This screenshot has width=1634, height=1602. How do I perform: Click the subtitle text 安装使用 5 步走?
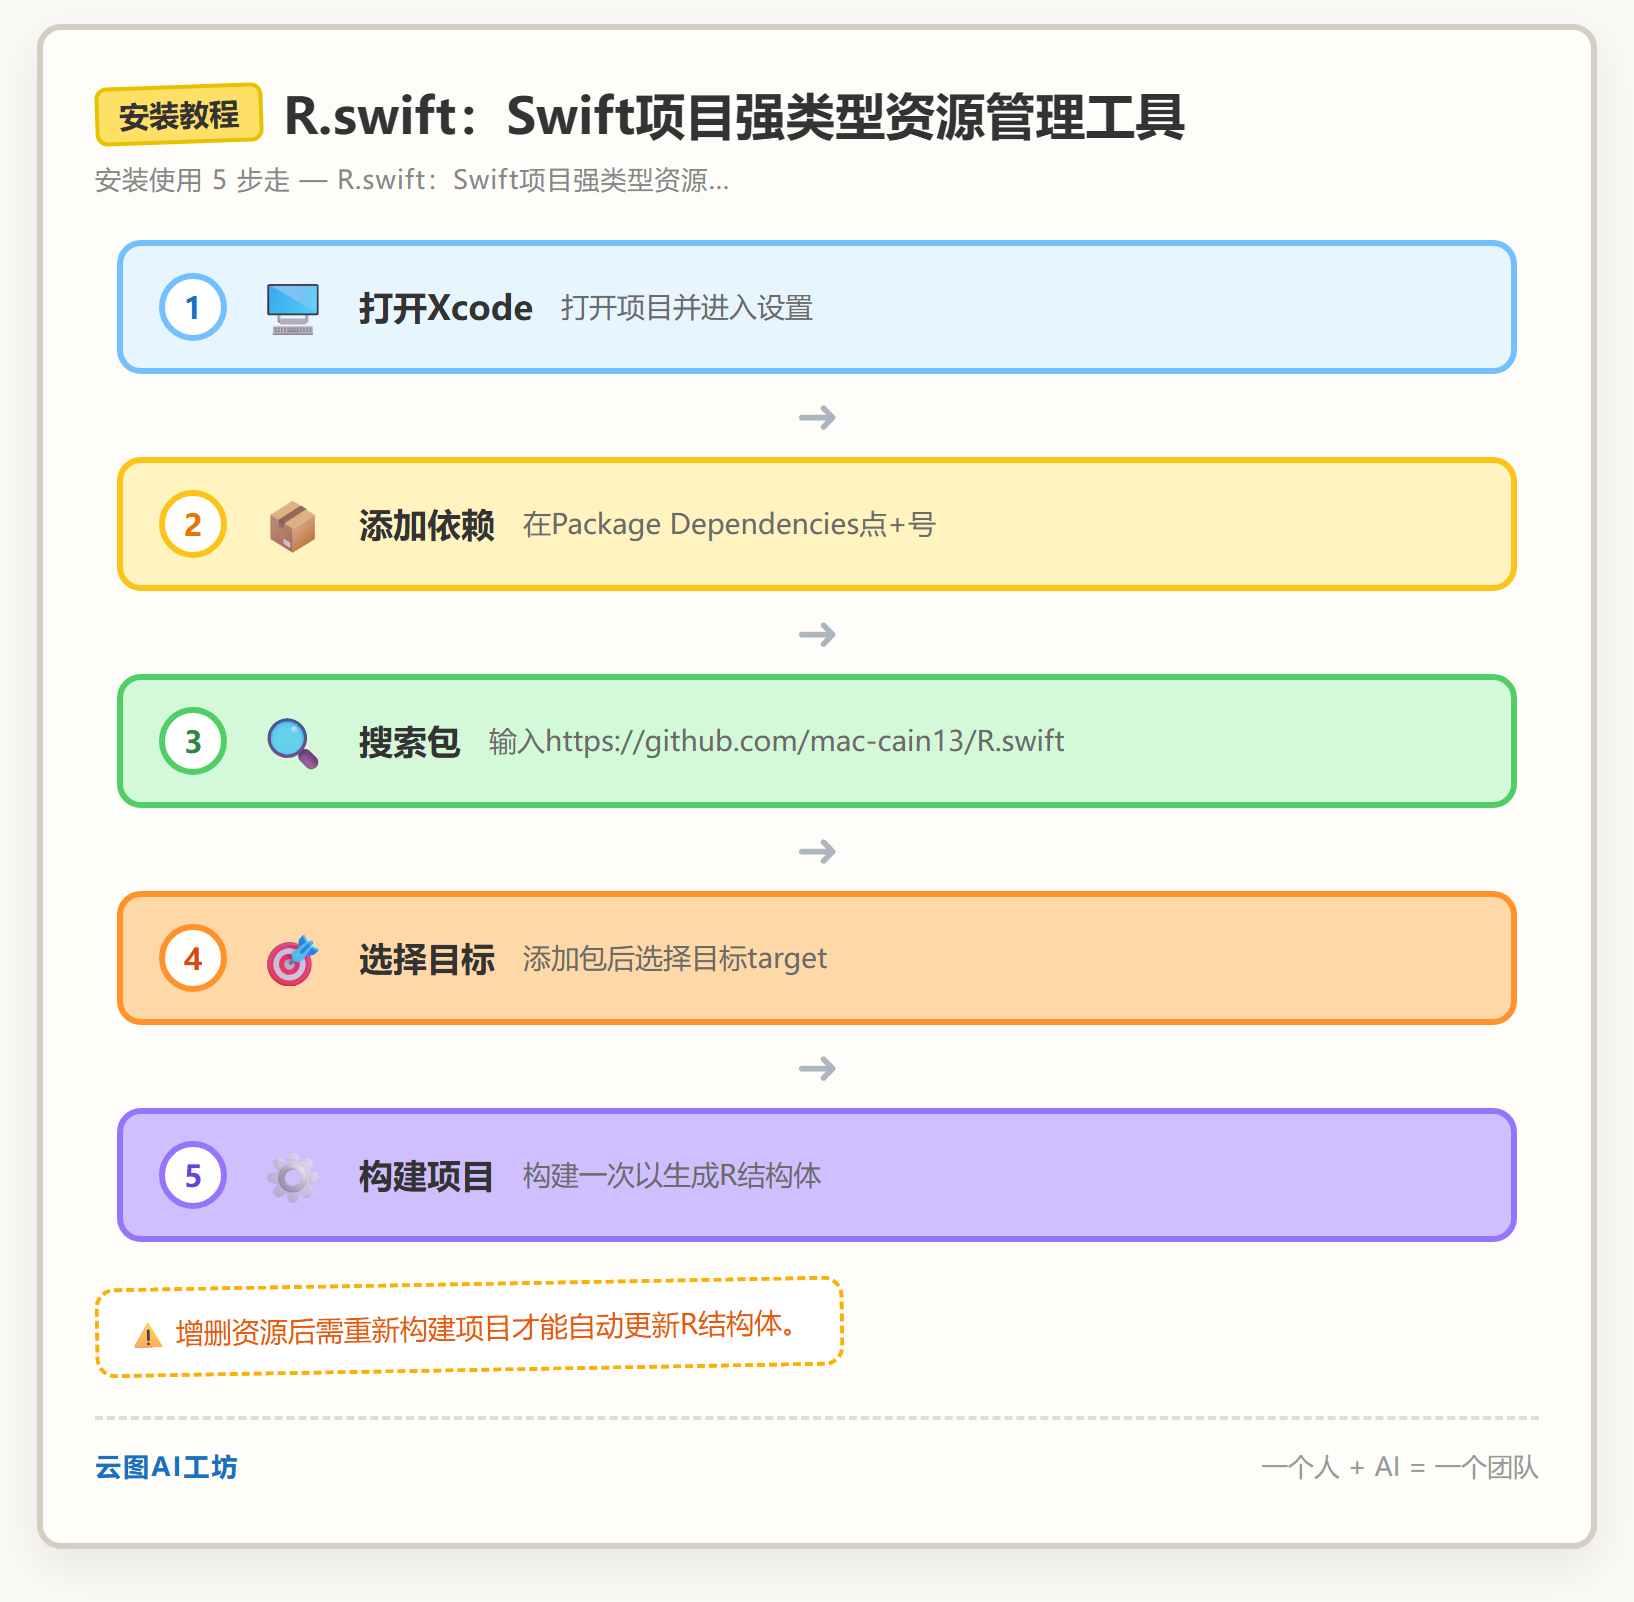coord(192,180)
